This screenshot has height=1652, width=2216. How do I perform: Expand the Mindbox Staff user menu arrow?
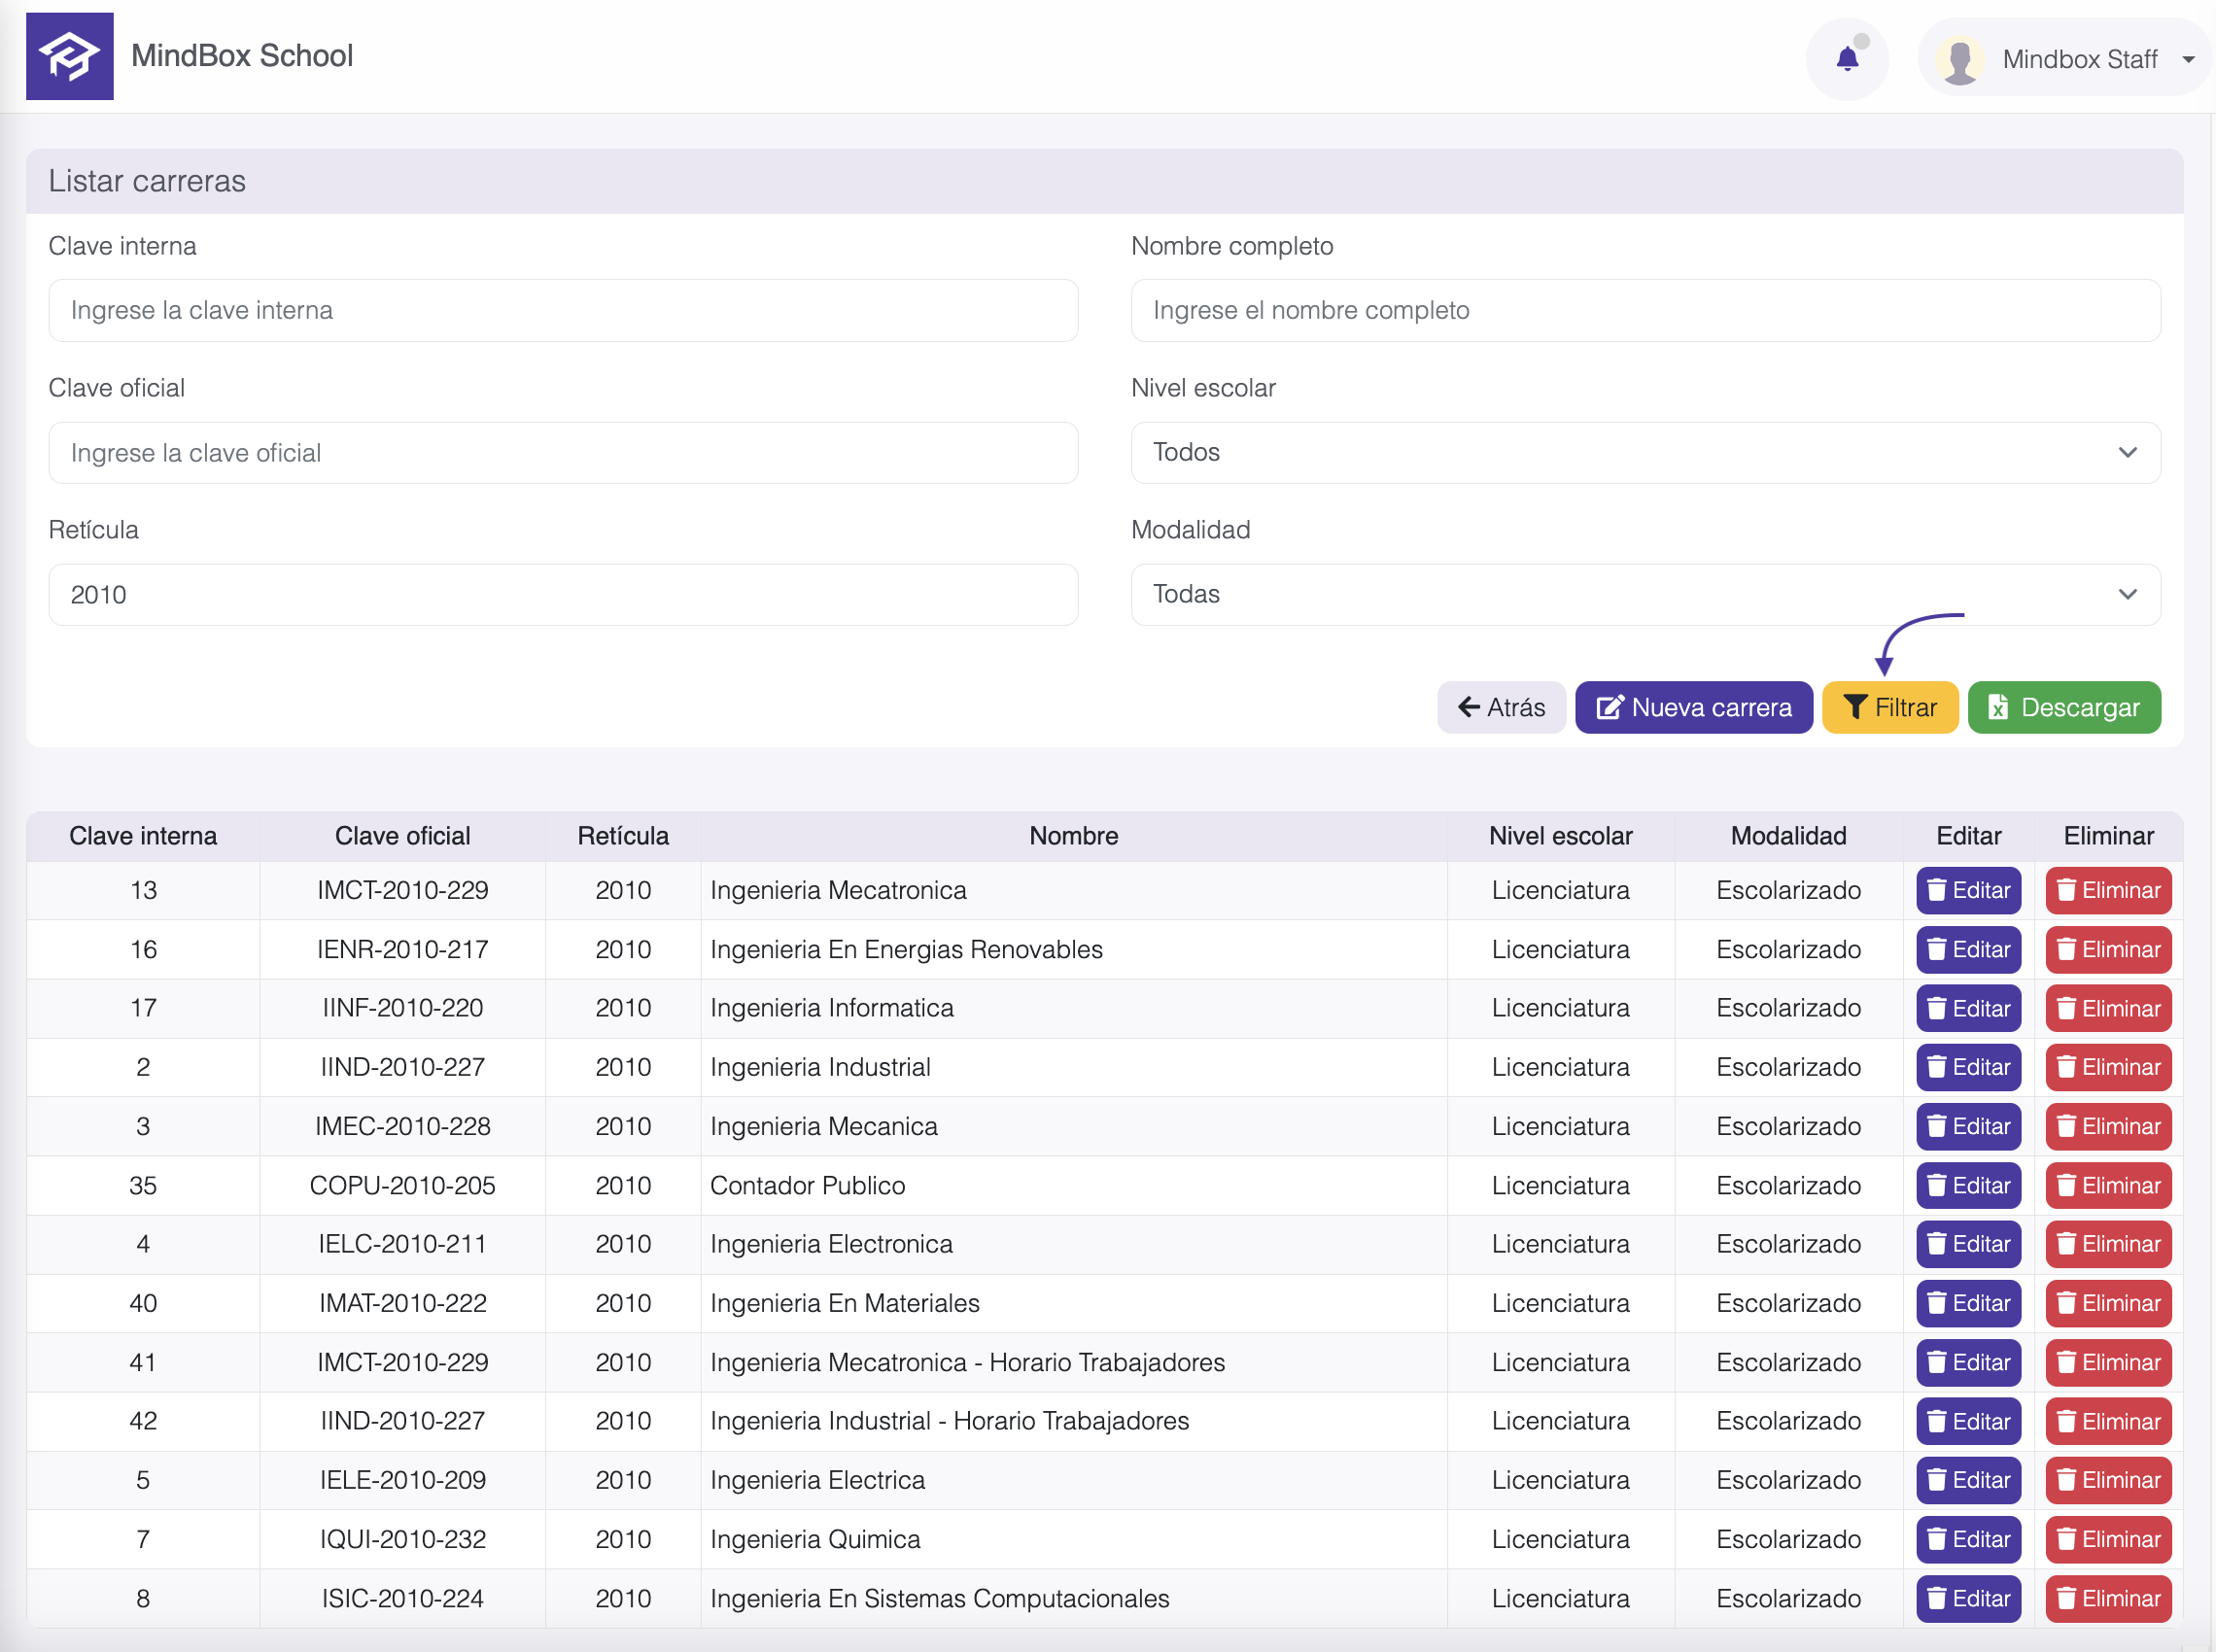[x=2188, y=59]
